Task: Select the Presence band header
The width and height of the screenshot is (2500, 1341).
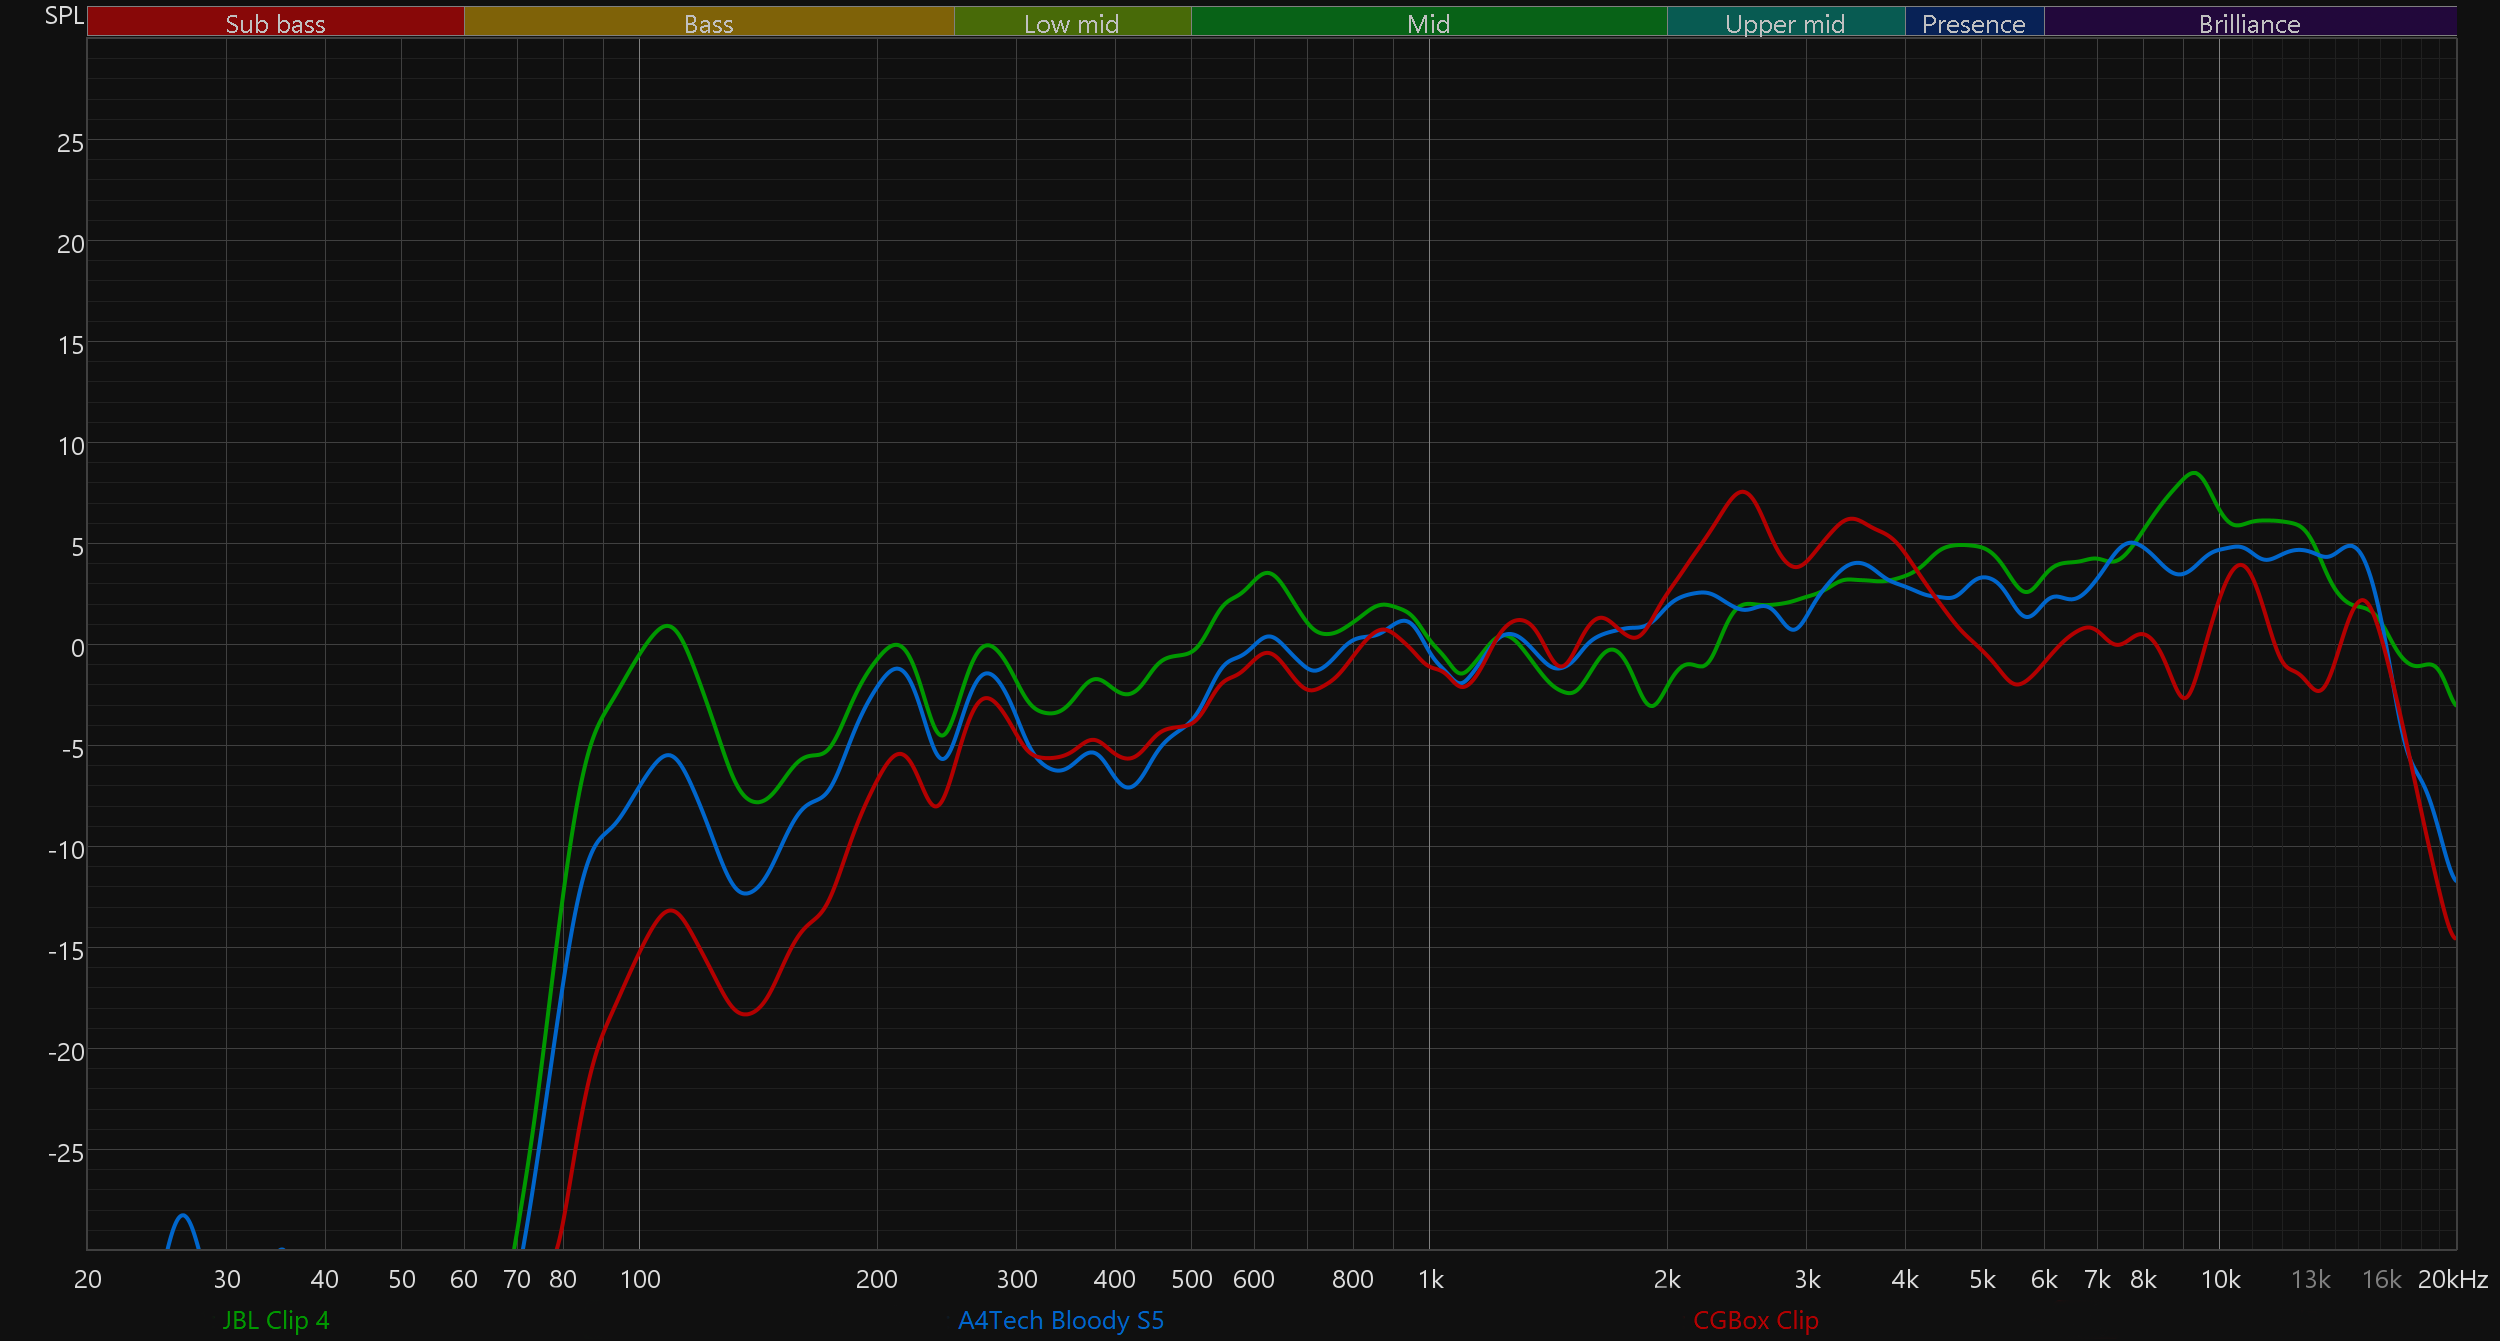Action: click(x=1973, y=23)
